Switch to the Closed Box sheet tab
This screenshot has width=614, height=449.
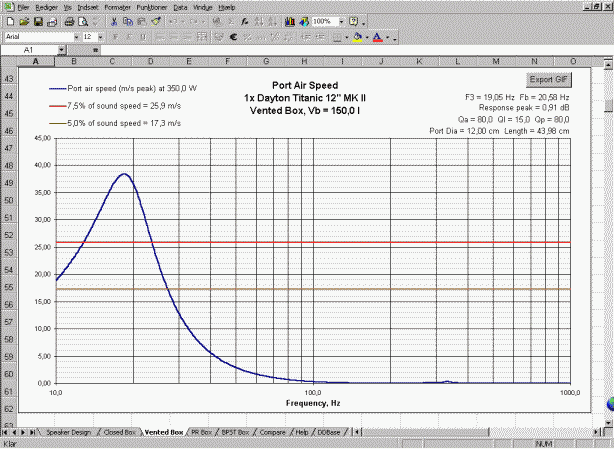(120, 432)
